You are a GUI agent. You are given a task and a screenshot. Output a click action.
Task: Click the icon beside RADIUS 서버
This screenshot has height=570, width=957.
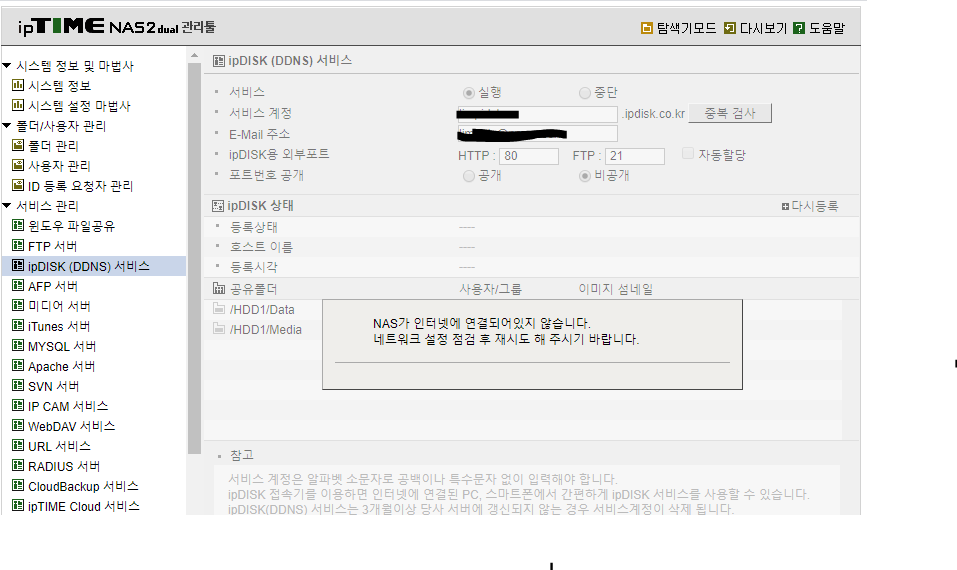pyautogui.click(x=18, y=466)
